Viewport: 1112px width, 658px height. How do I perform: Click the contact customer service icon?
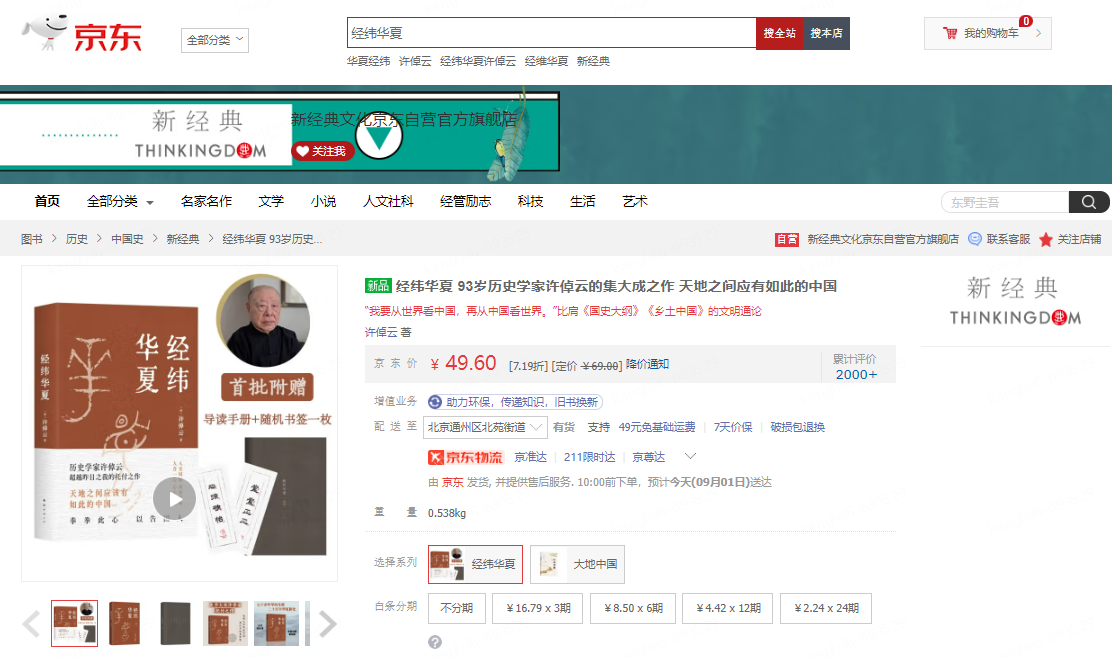[x=975, y=239]
